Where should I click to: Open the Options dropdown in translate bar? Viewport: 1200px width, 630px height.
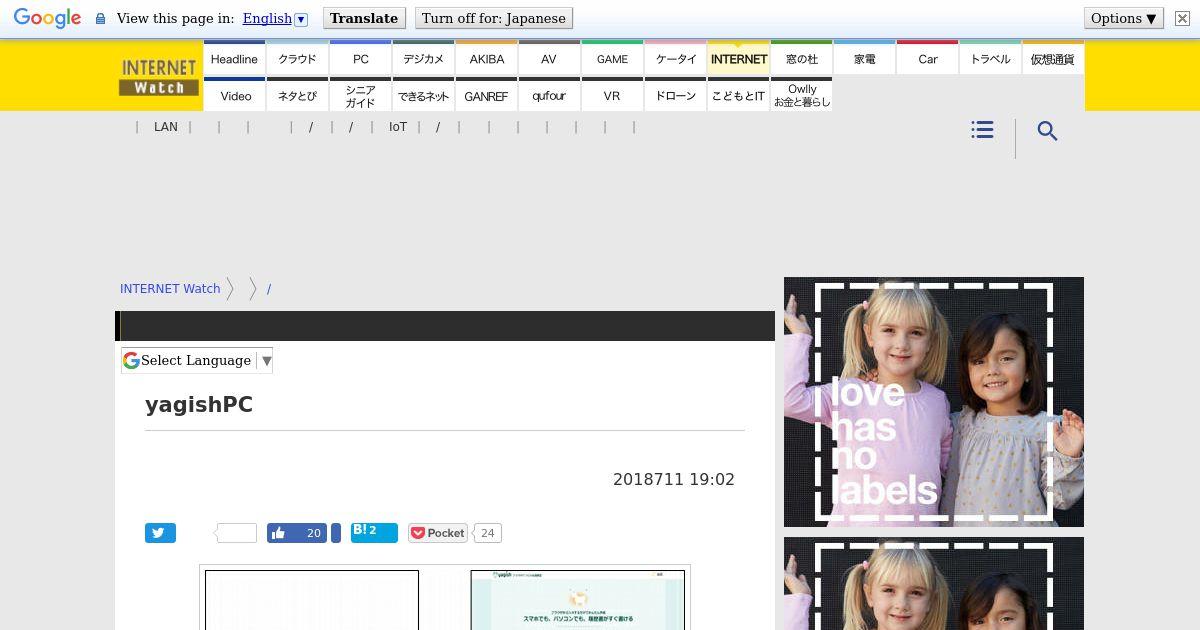pyautogui.click(x=1124, y=18)
